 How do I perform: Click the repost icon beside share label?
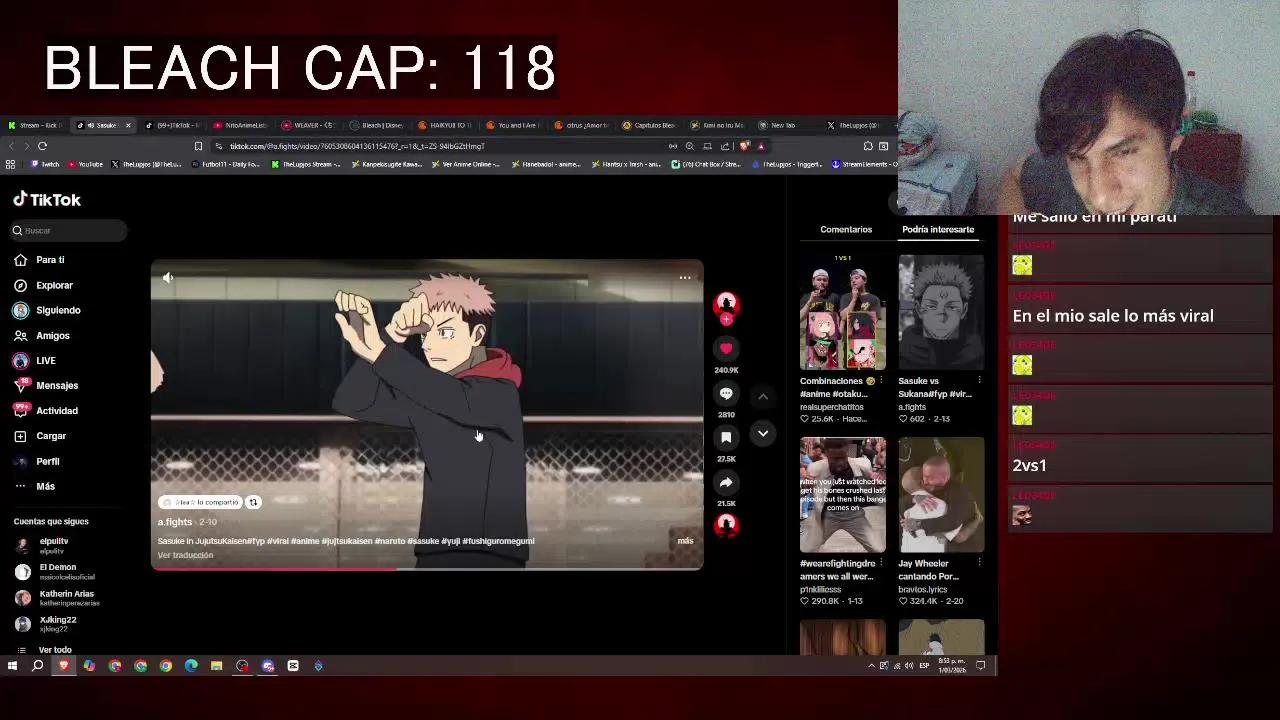[x=253, y=502]
